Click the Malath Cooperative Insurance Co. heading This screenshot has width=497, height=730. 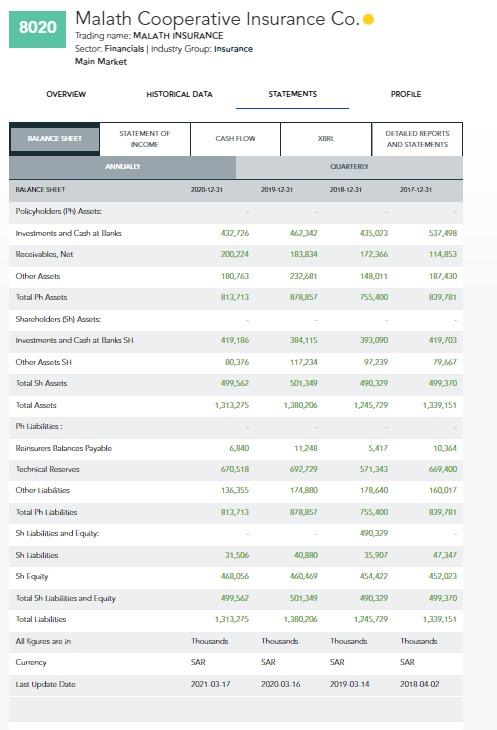coord(217,19)
